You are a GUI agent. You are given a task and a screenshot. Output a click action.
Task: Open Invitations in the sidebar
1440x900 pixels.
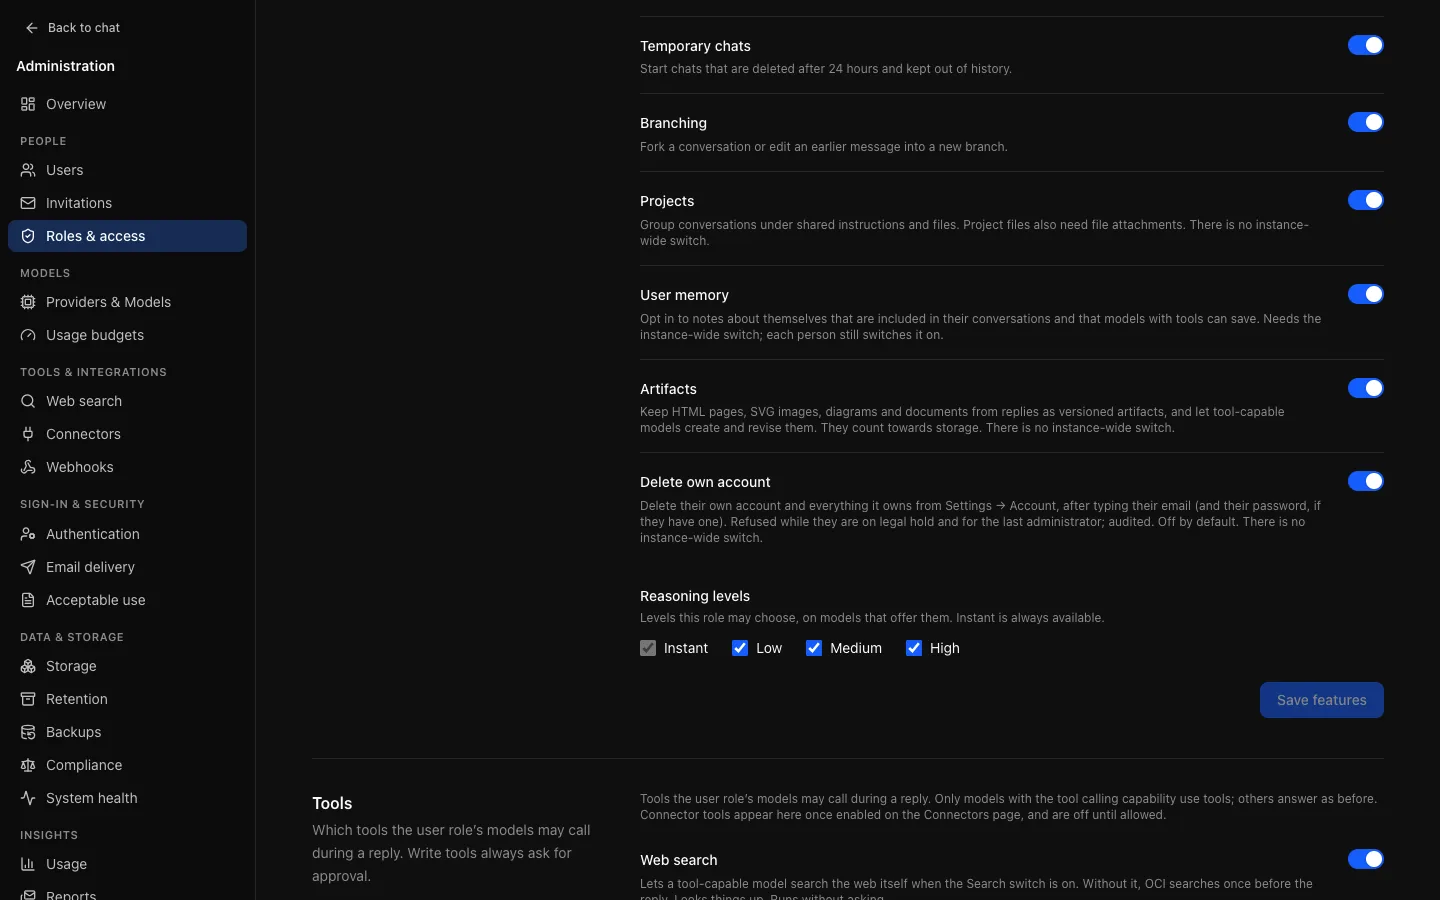pyautogui.click(x=127, y=203)
